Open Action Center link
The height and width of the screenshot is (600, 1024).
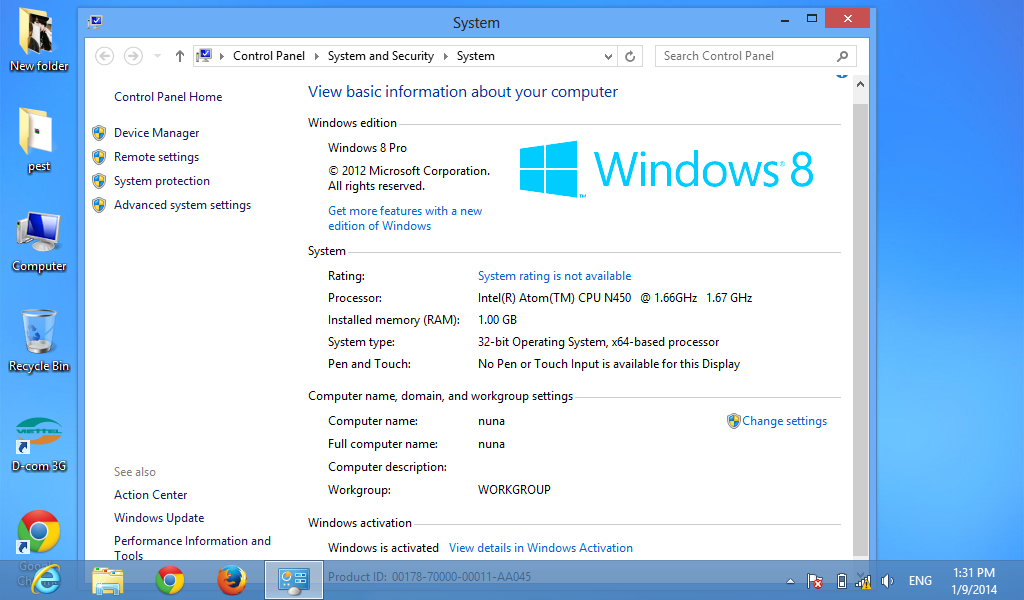[x=150, y=495]
